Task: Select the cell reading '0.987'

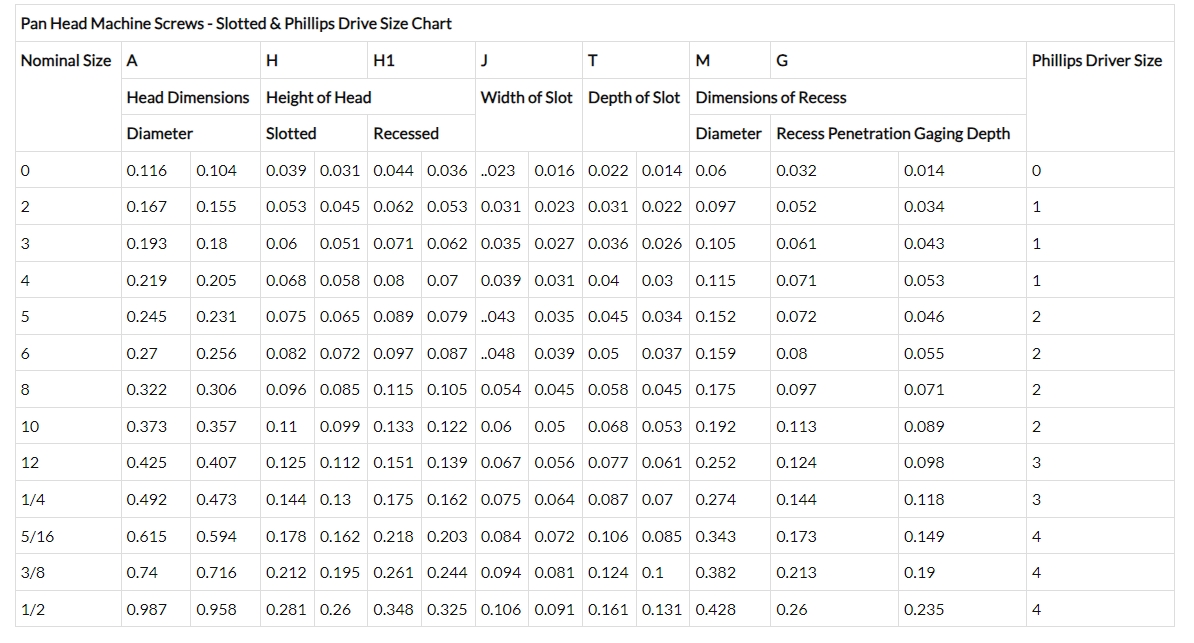Action: tap(146, 609)
